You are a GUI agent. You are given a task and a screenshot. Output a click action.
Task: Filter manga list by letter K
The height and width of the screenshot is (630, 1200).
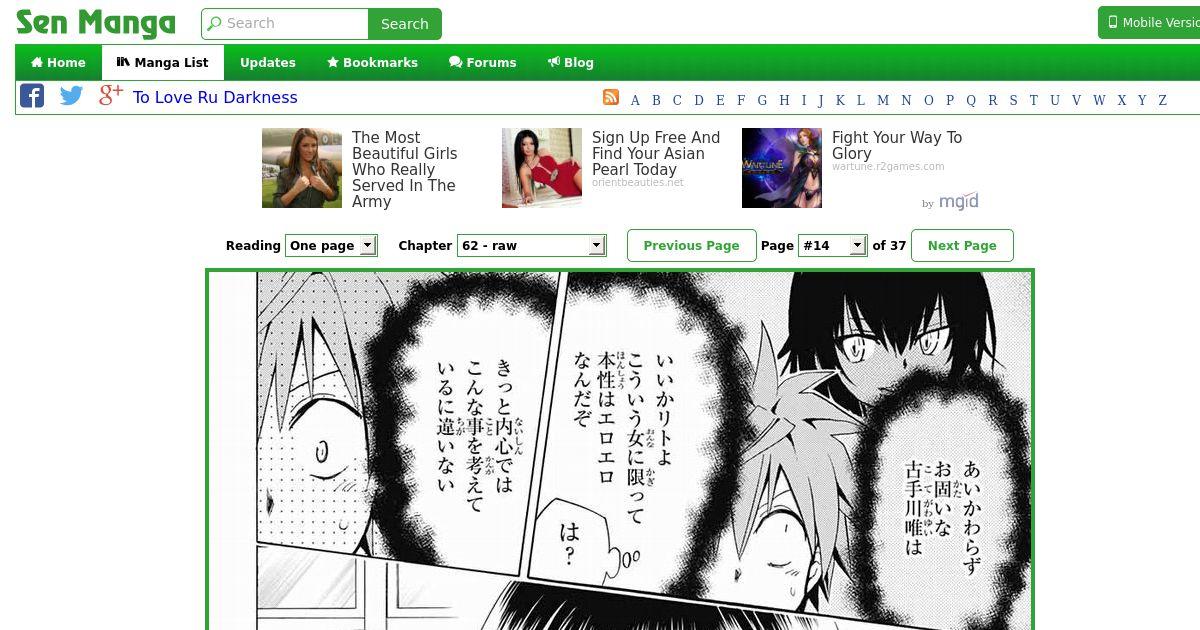[x=840, y=100]
